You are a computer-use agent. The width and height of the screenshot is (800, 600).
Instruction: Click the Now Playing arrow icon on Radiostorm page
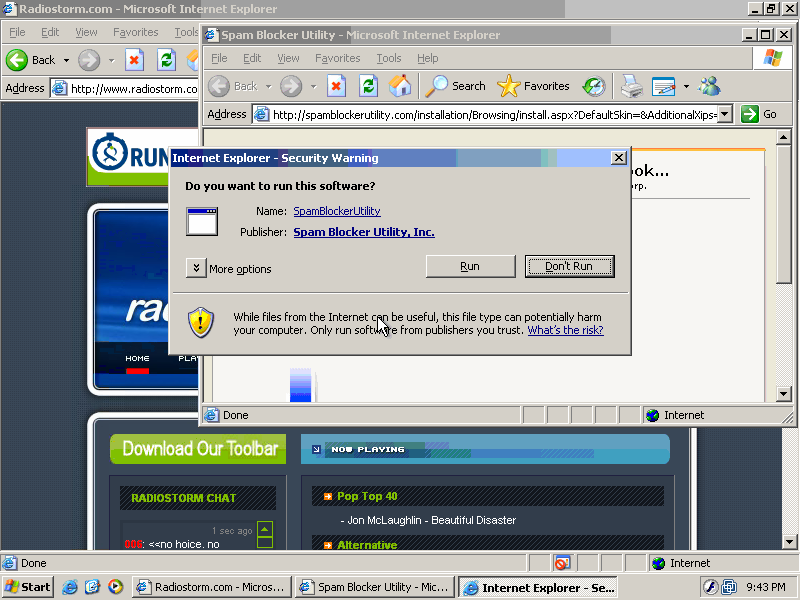(x=316, y=449)
